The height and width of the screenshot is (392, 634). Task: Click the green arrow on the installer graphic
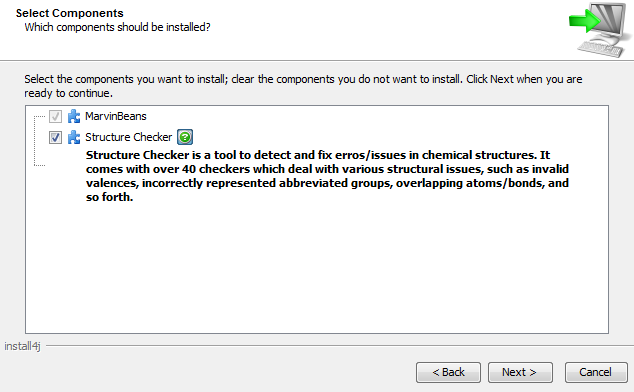coord(584,21)
